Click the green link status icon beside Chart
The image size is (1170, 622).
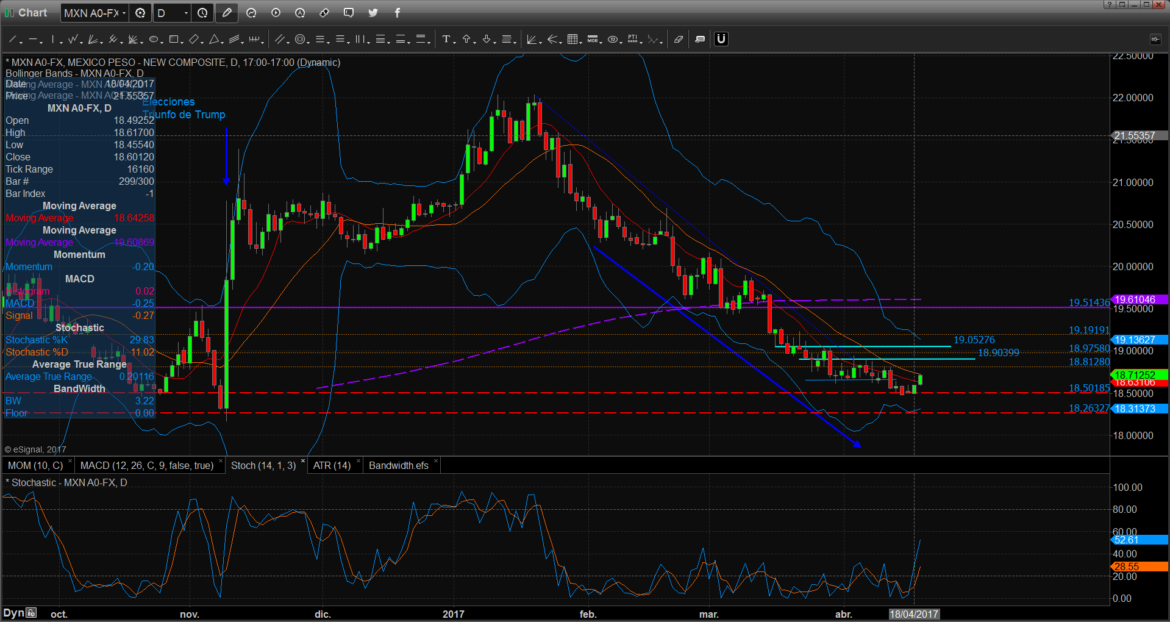(7, 13)
